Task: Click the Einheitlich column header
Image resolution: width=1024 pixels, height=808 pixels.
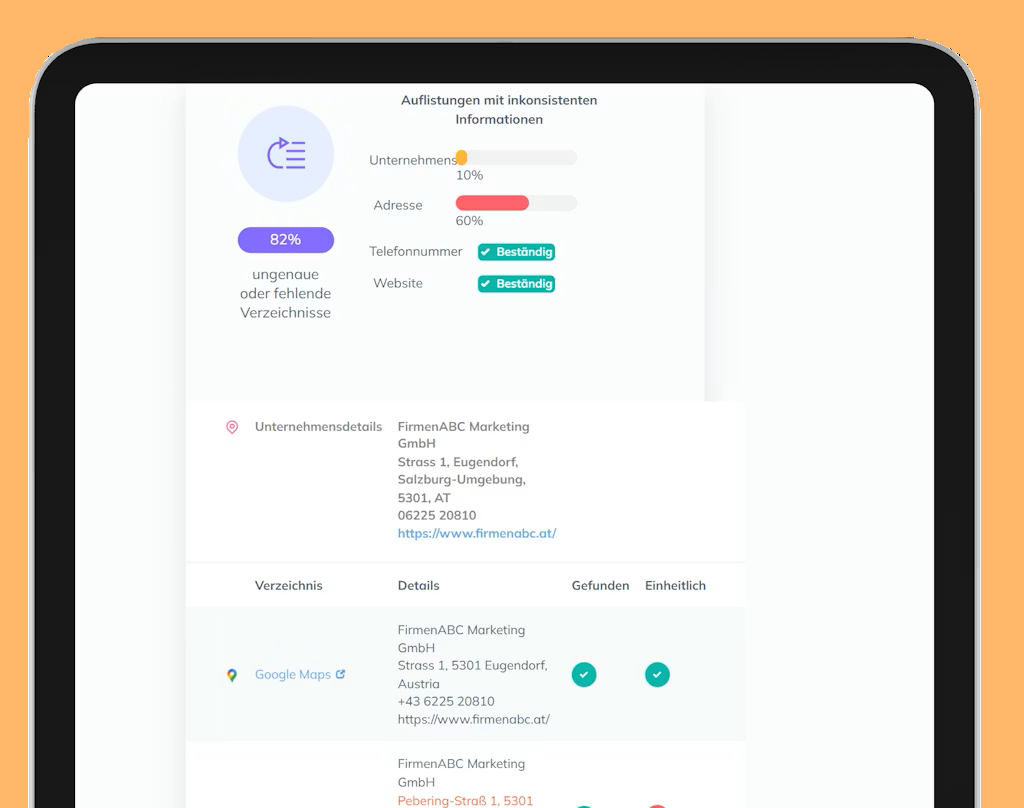Action: pos(675,586)
